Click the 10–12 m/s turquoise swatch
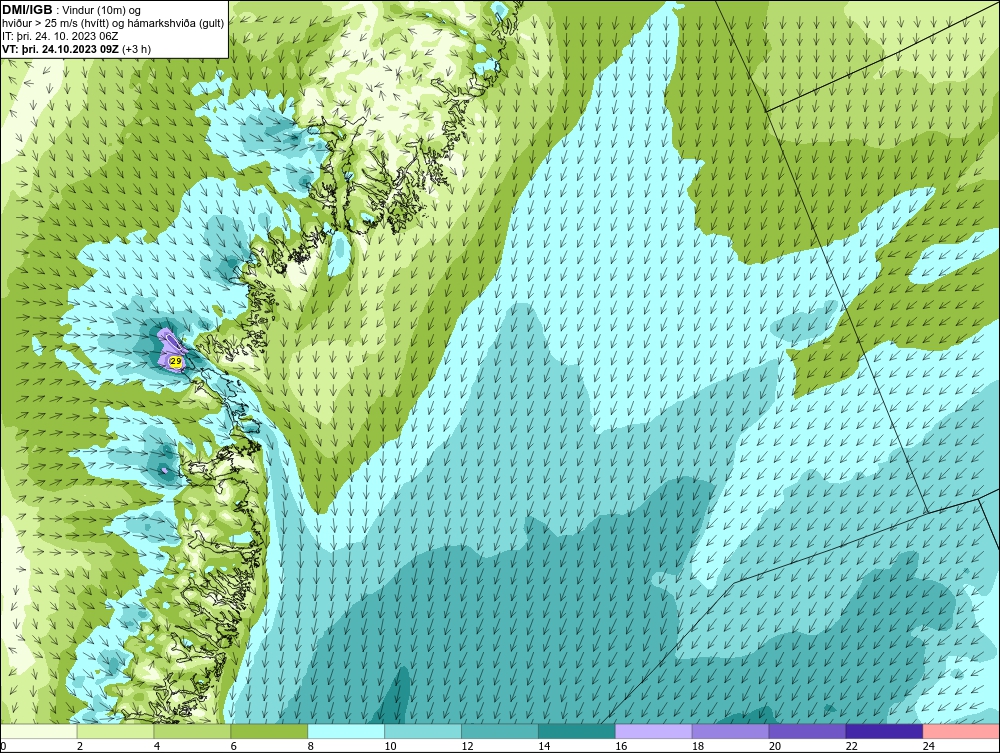The width and height of the screenshot is (1000, 753). click(423, 731)
